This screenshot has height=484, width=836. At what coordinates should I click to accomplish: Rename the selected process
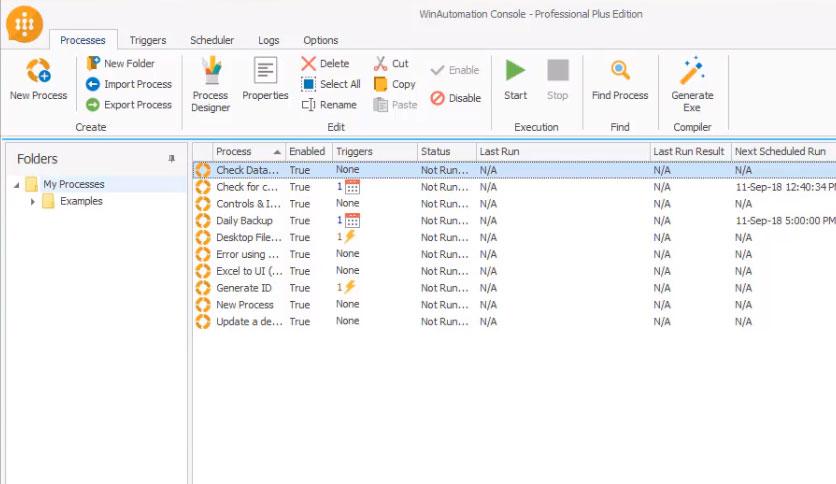(329, 105)
